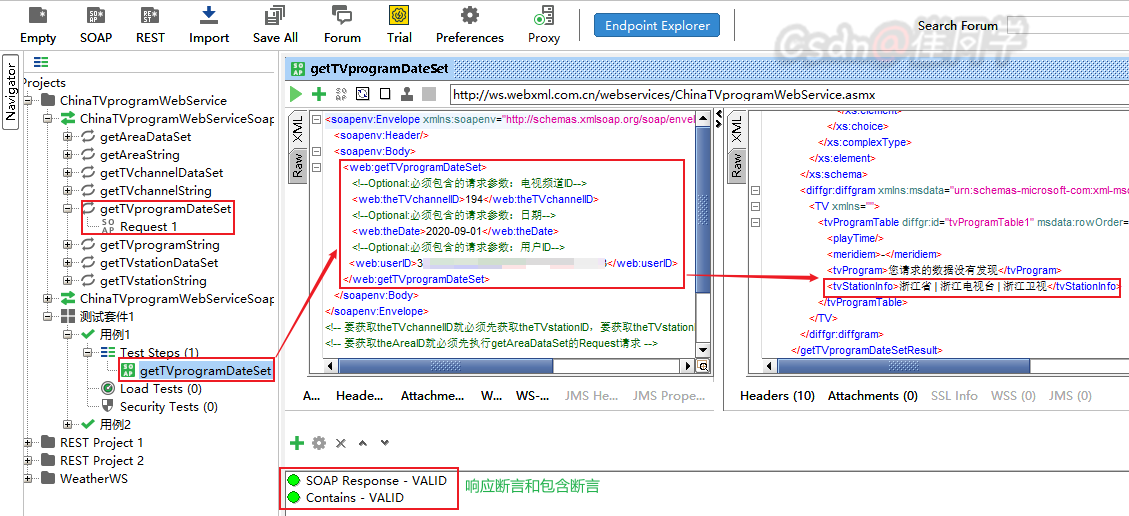Viewport: 1129px width, 516px height.
Task: Collapse the 测试套件1 test suite
Action: pyautogui.click(x=48, y=317)
